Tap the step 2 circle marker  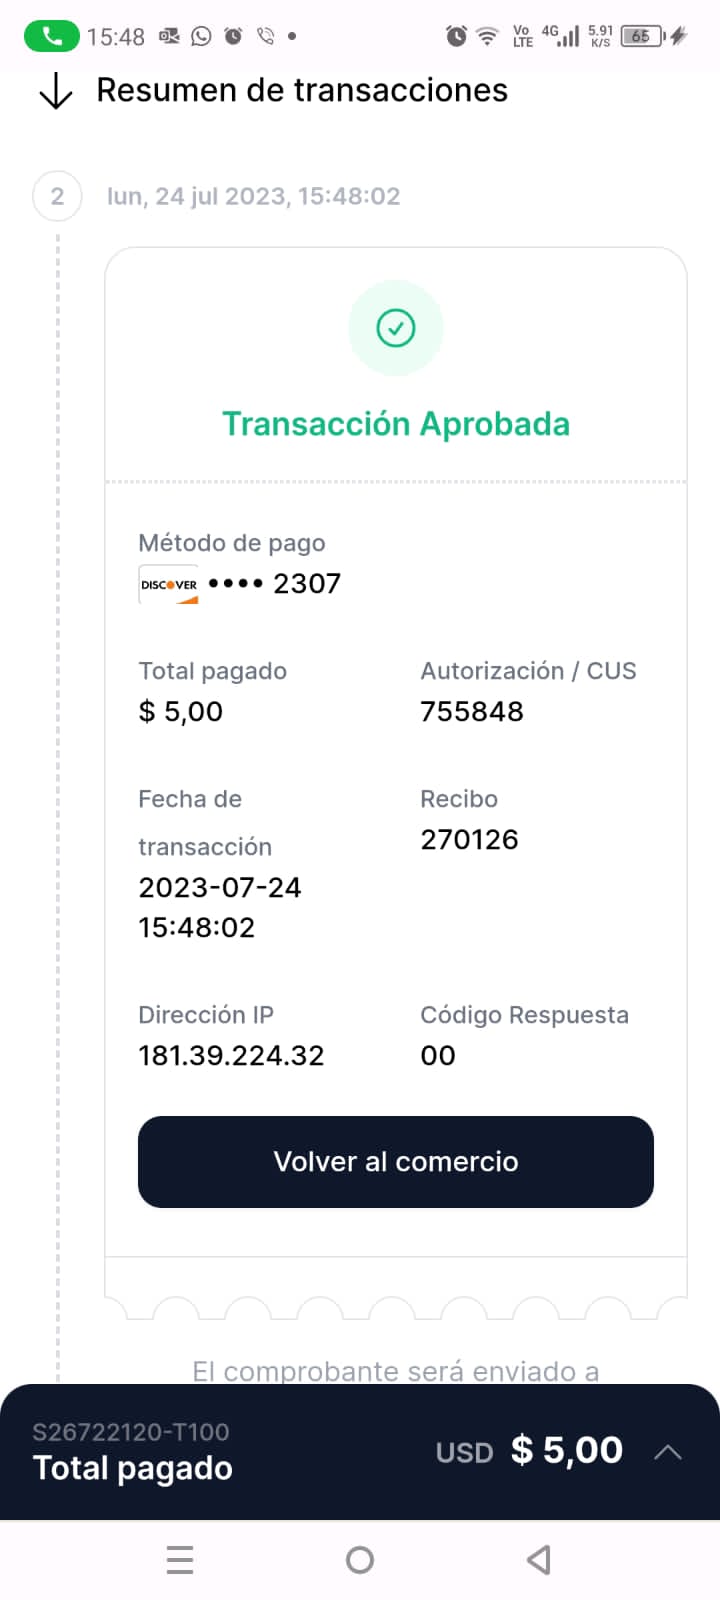(x=57, y=196)
